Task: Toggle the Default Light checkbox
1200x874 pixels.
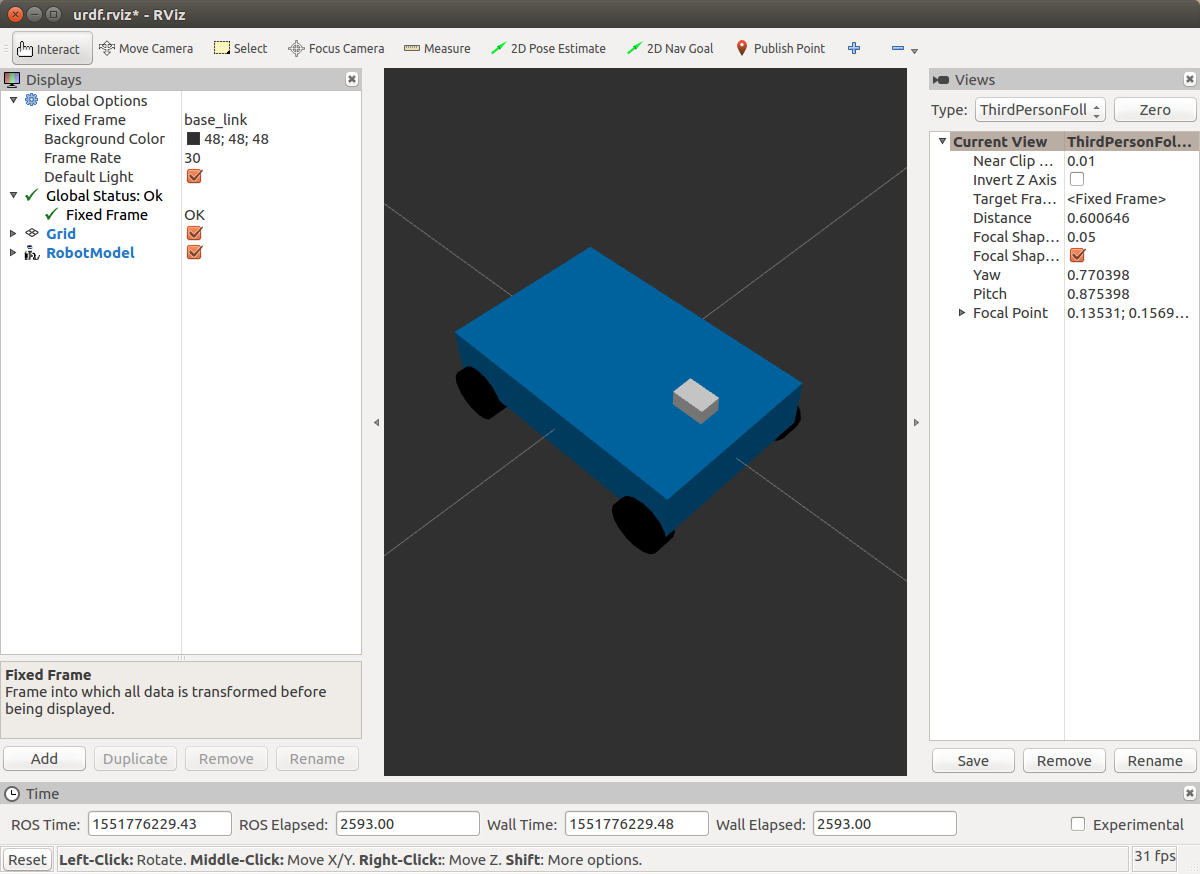Action: (x=195, y=176)
